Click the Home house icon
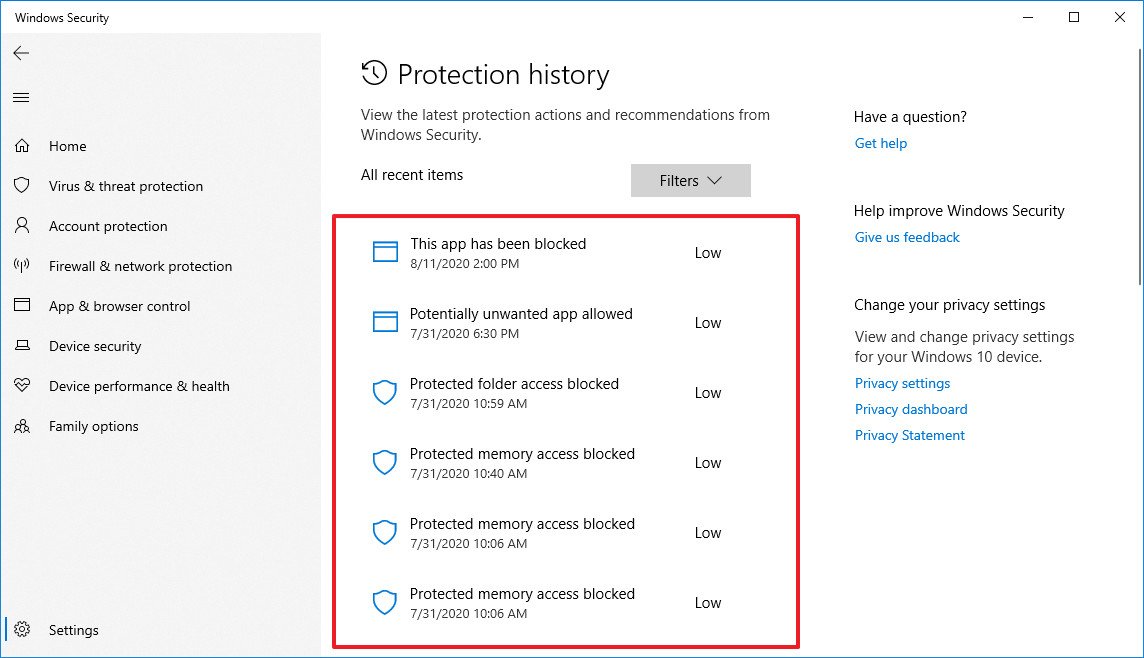 [x=22, y=146]
